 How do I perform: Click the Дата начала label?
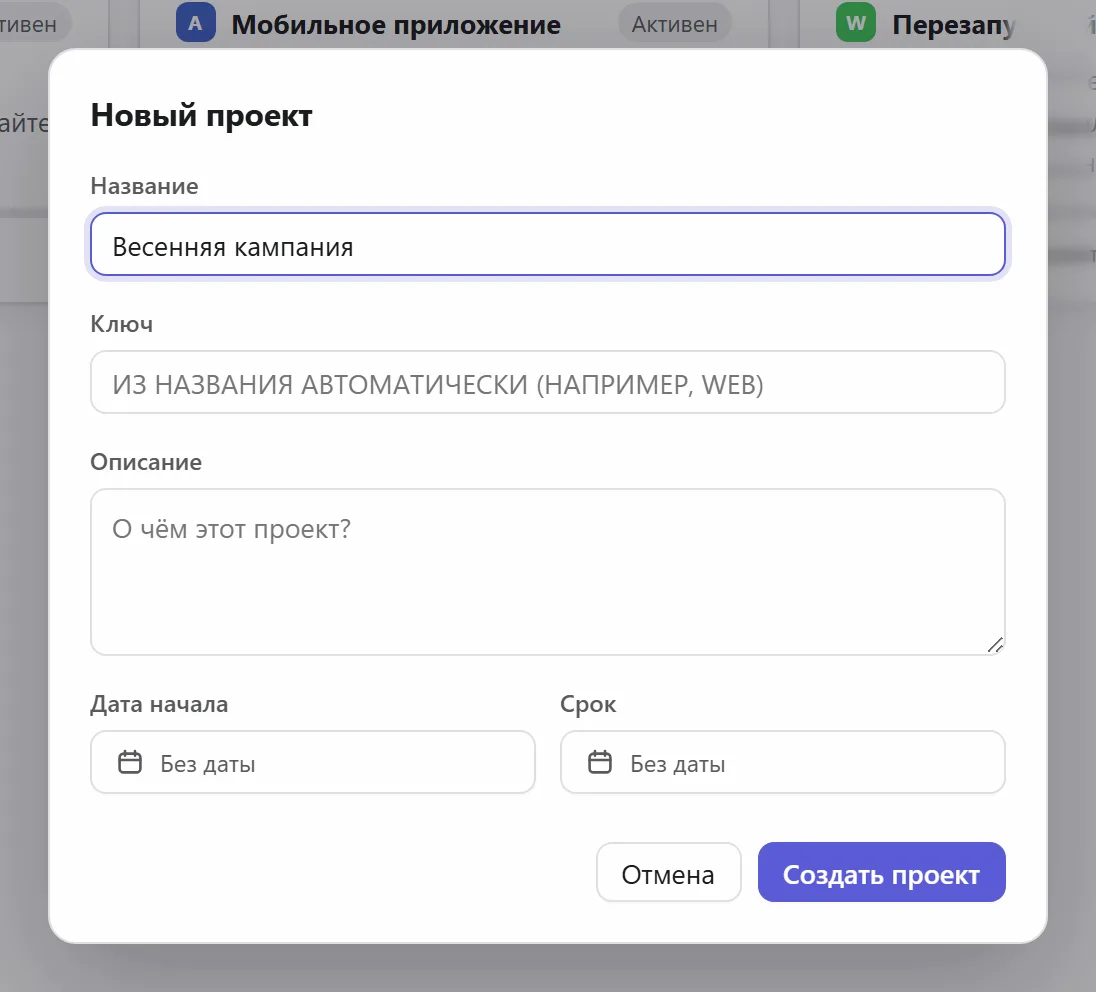click(x=159, y=704)
